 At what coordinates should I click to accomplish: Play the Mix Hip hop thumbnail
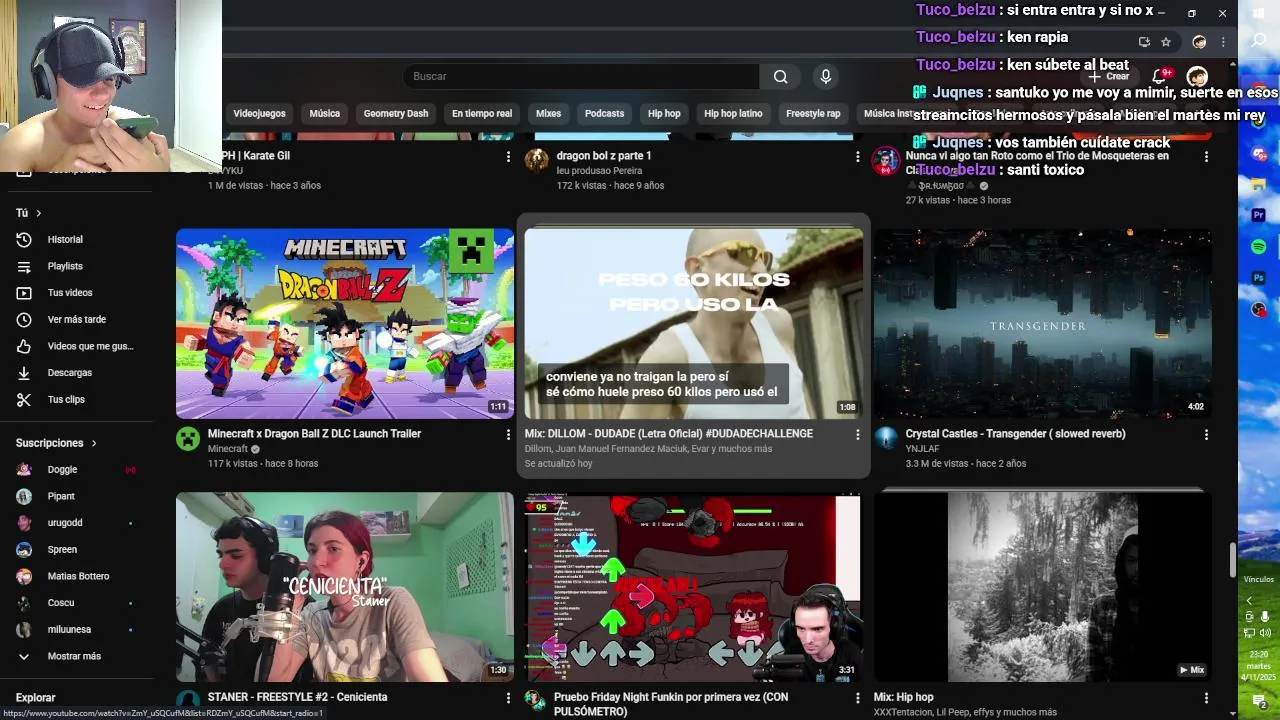(1042, 587)
